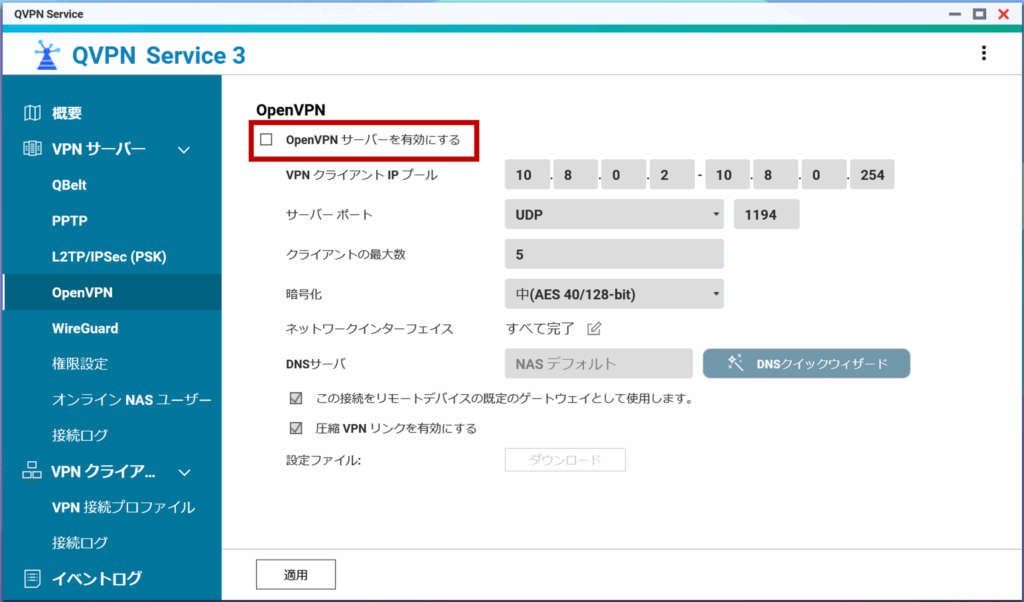Enable the OpenVPN サーバーを有効にする checkbox
The width and height of the screenshot is (1024, 602).
pyautogui.click(x=266, y=140)
